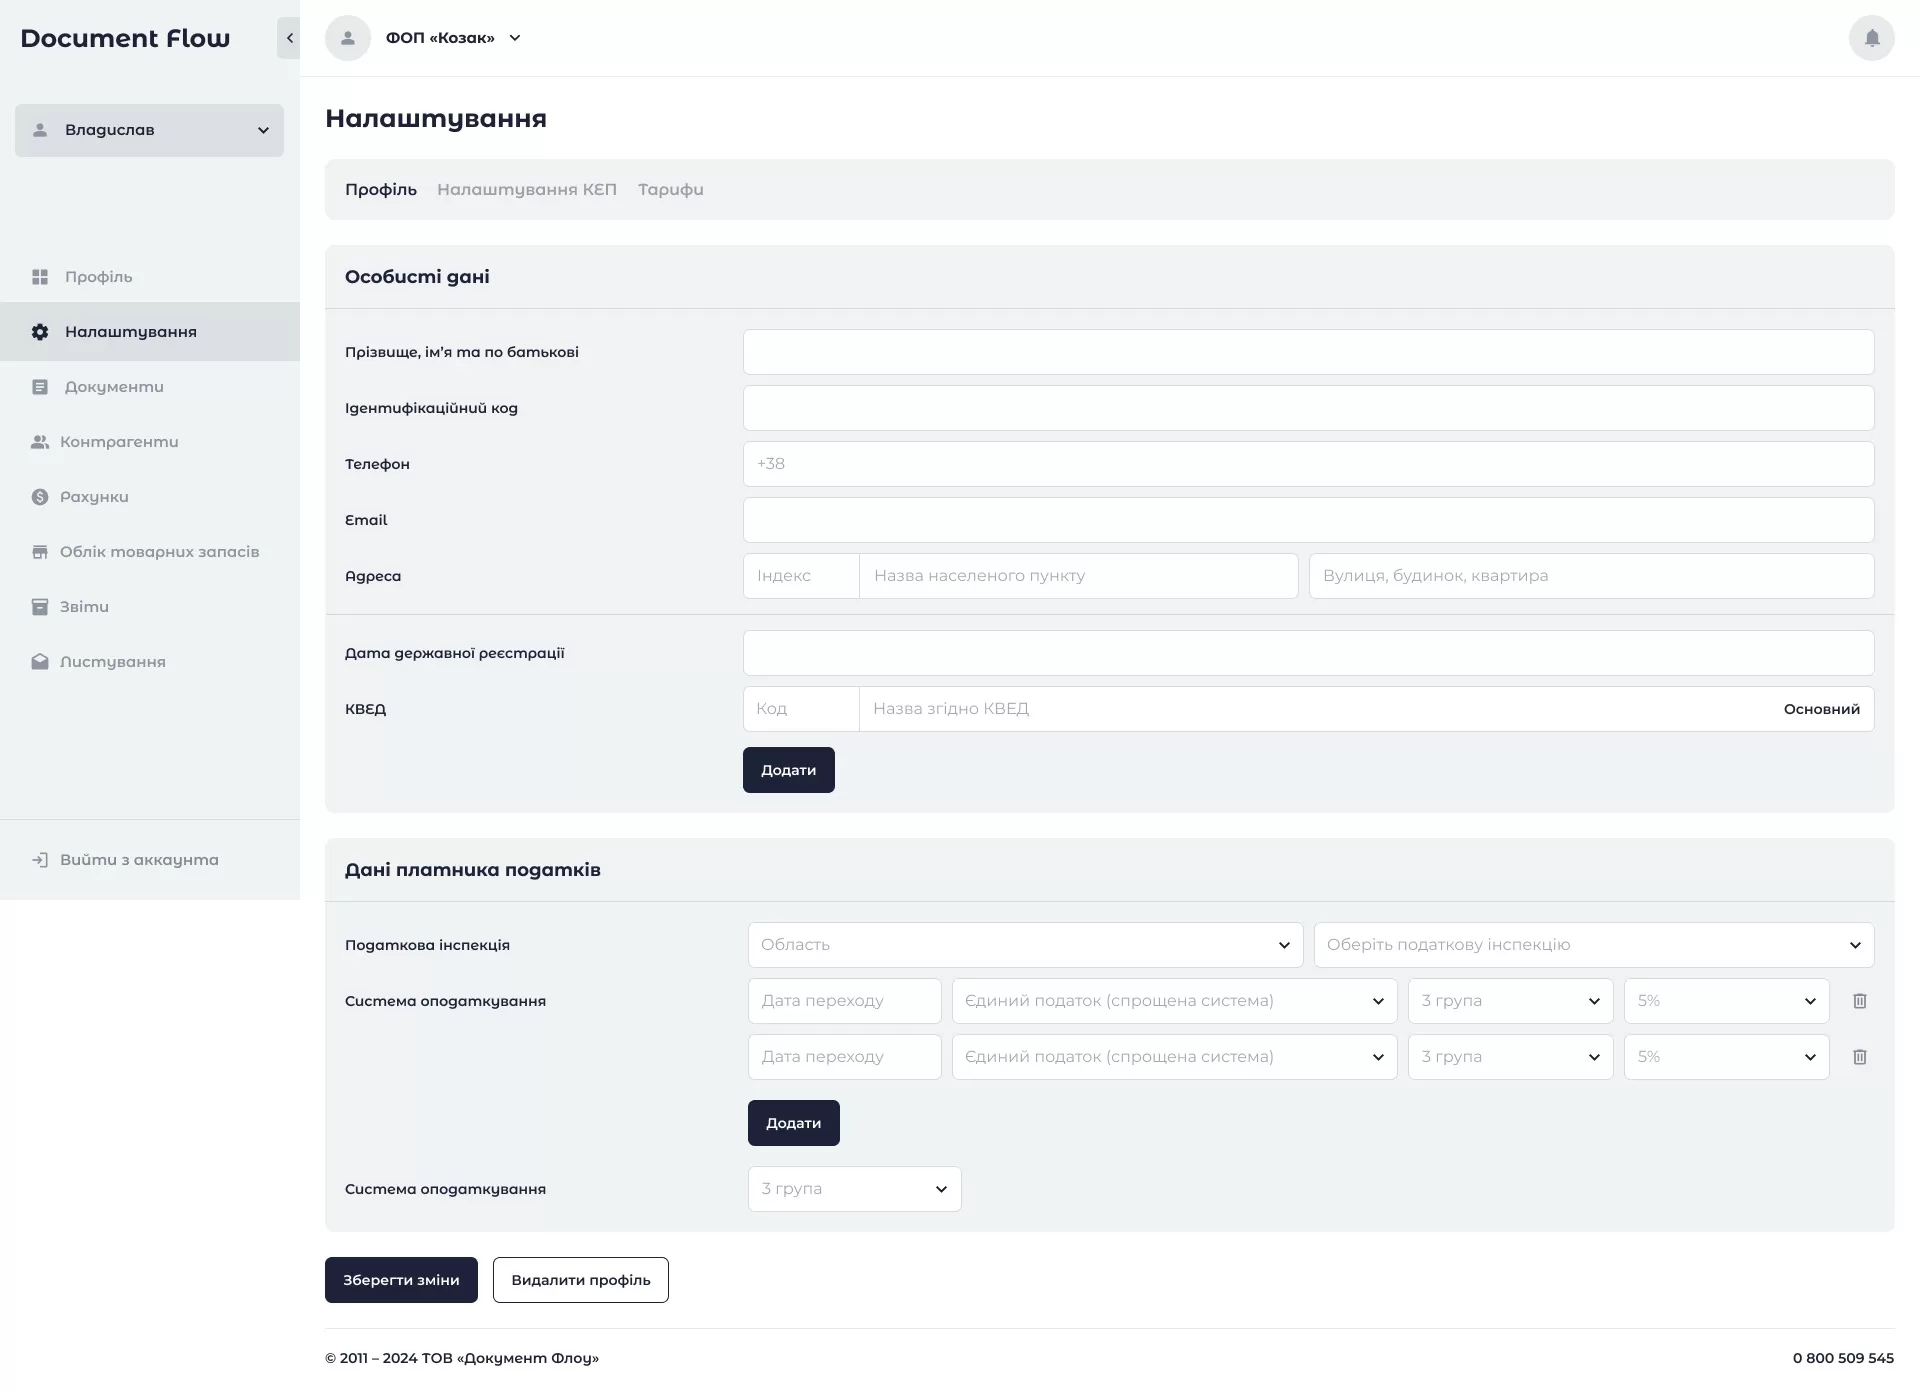This screenshot has height=1392, width=1920.
Task: Open first row 3 група dropdown
Action: [x=1510, y=1001]
